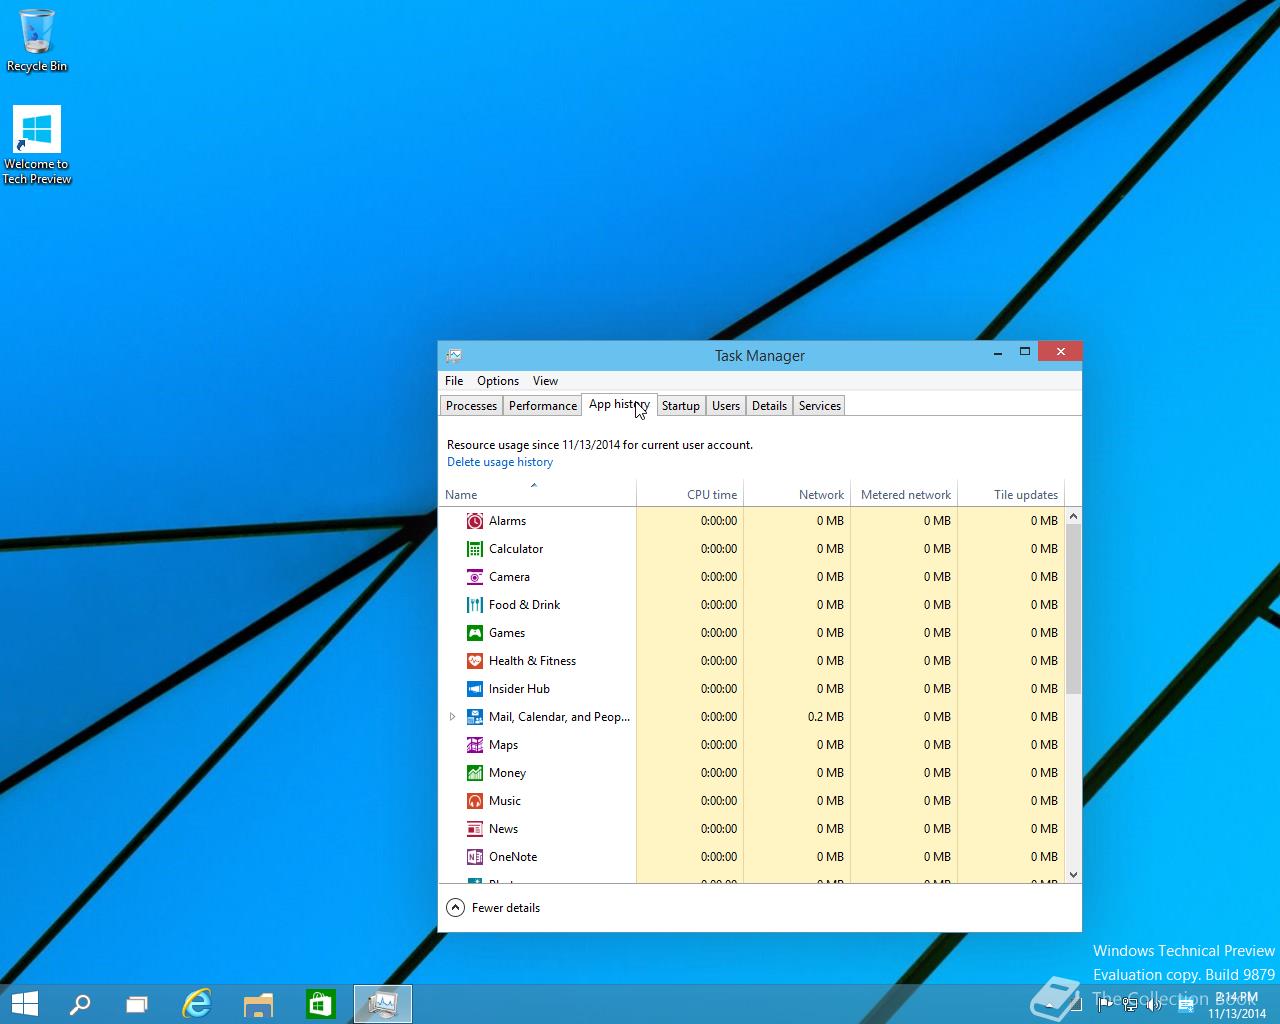Expand the Mail, Calendar, and People row

click(x=452, y=717)
